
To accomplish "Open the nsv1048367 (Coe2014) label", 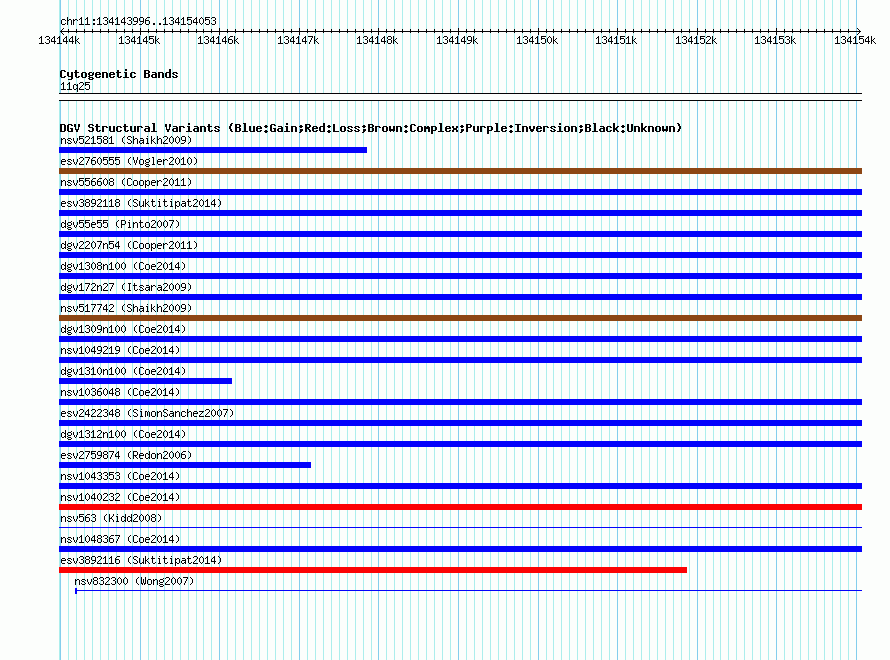I will [x=120, y=539].
